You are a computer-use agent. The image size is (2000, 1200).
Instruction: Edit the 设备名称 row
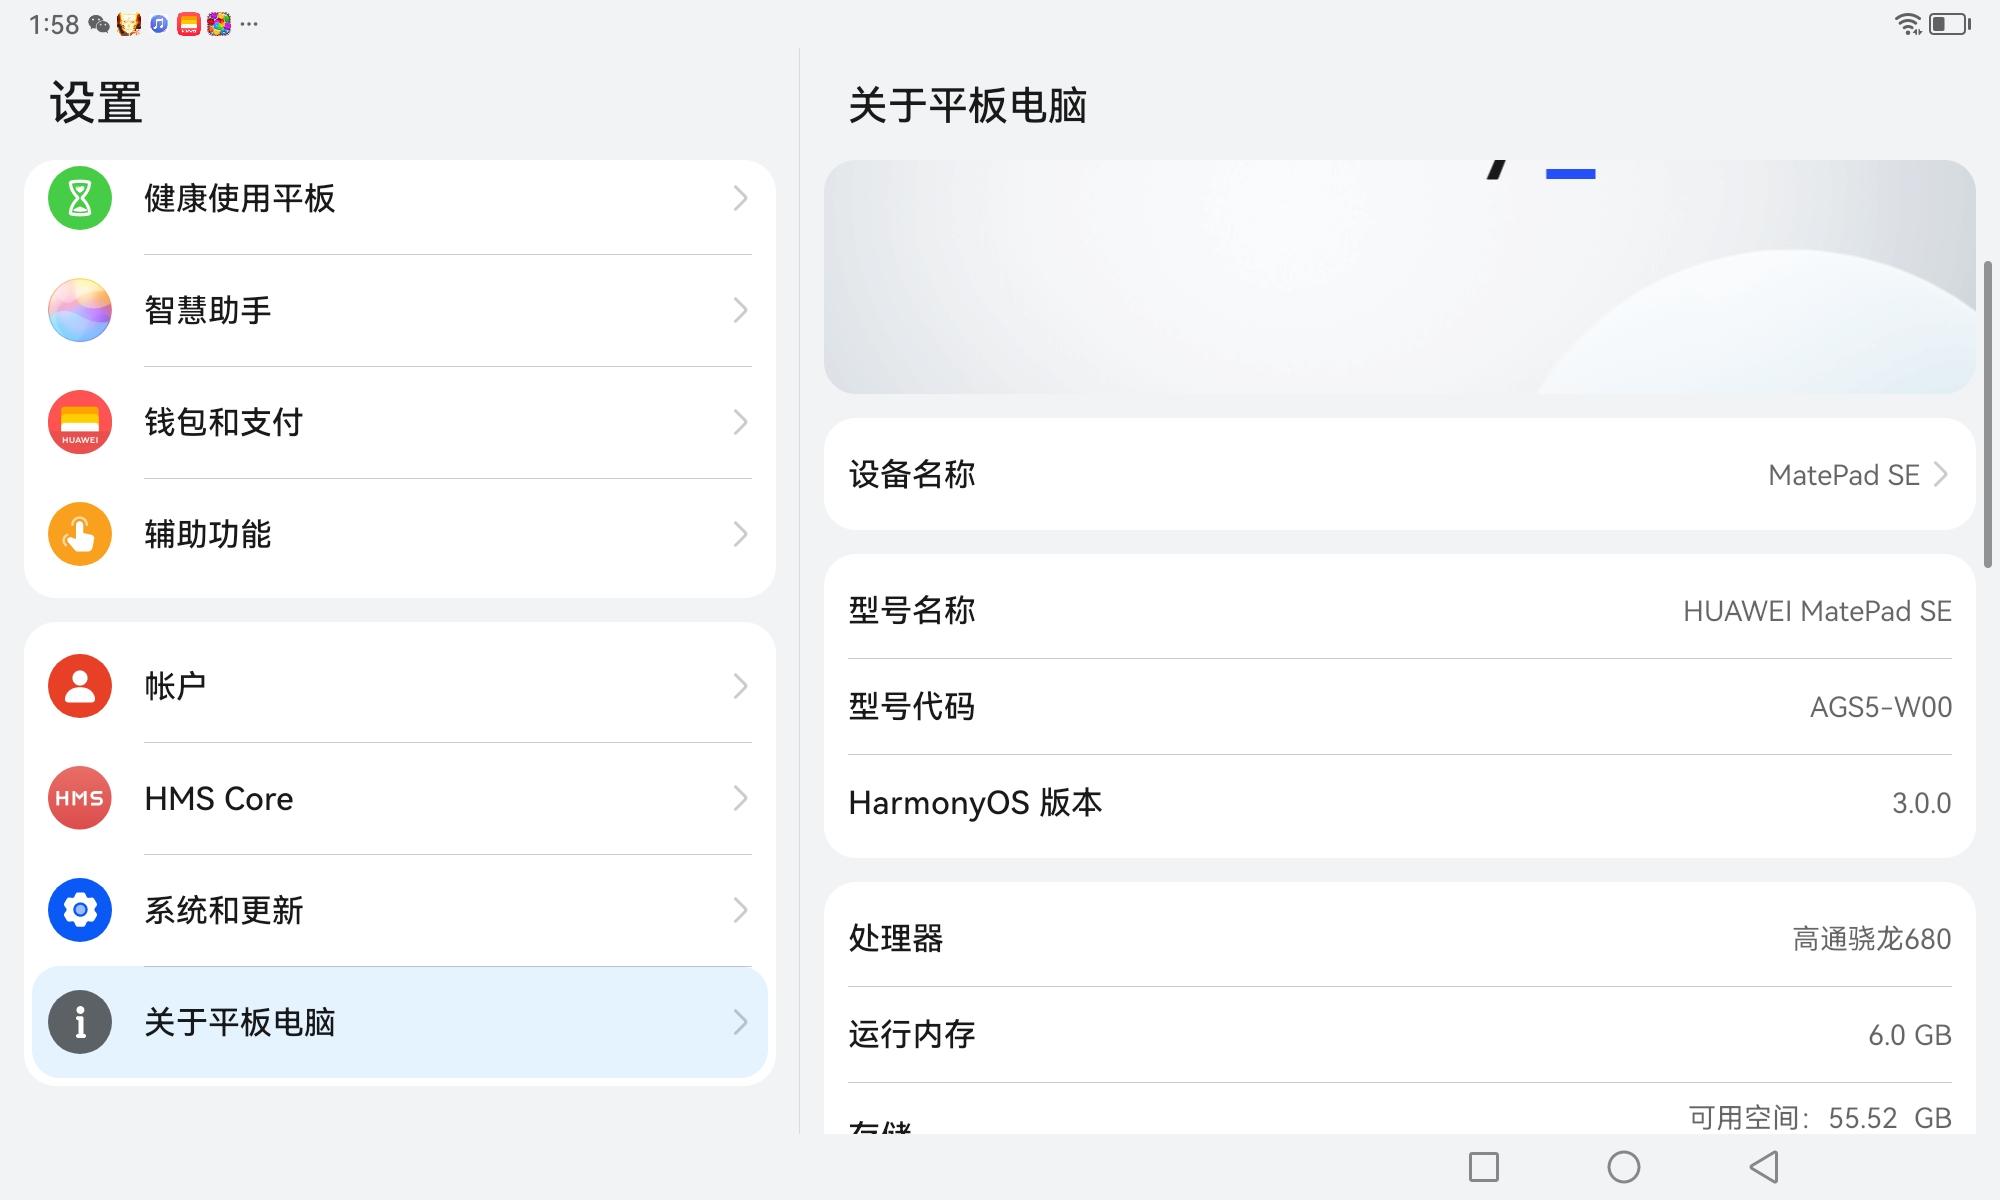[x=1400, y=474]
